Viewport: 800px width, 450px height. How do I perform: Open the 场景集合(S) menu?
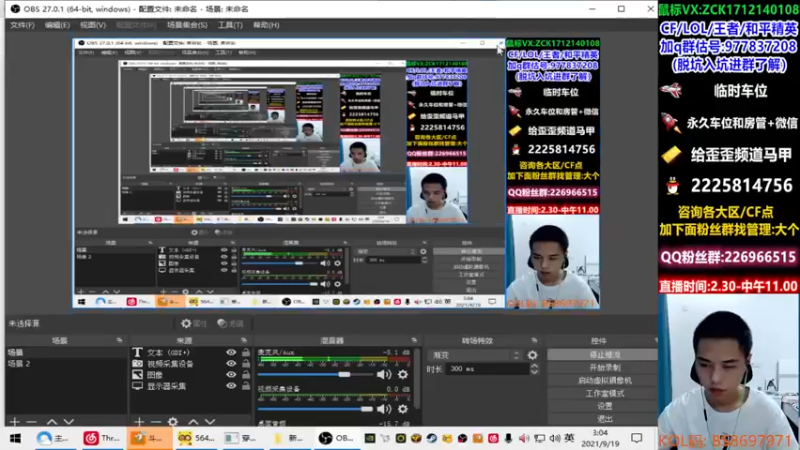(x=187, y=25)
